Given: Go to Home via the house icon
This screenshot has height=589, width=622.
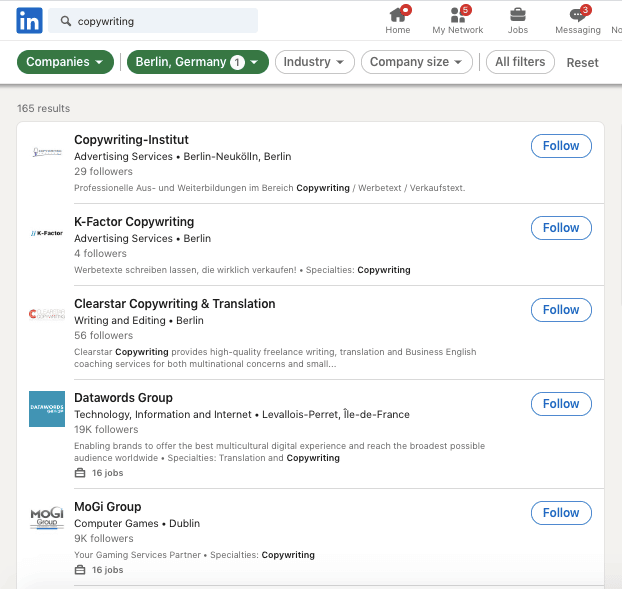Looking at the screenshot, I should coord(397,15).
